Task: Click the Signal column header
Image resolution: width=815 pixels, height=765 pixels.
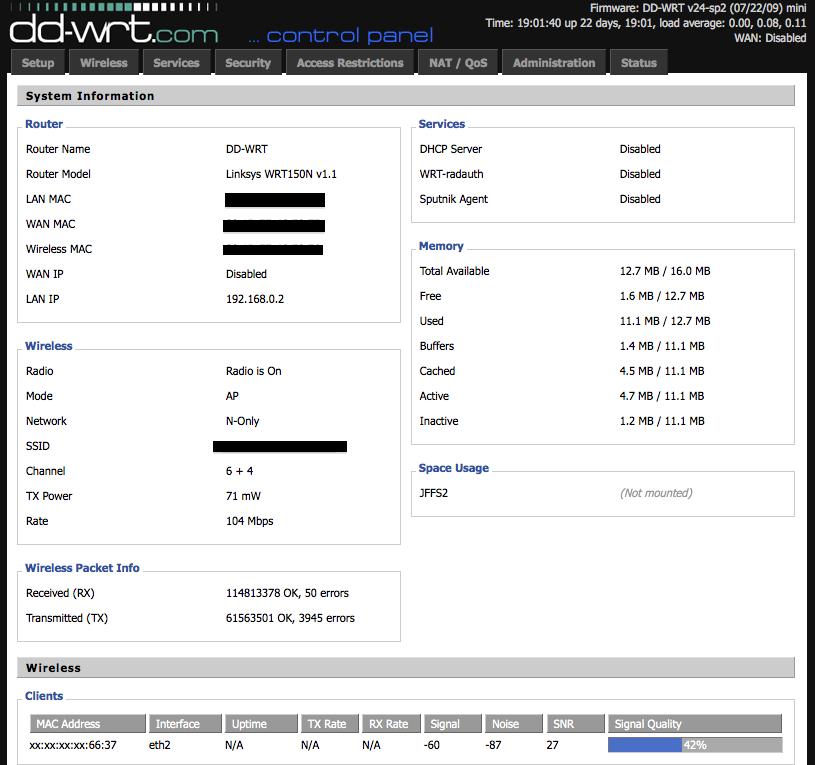Action: pyautogui.click(x=453, y=723)
